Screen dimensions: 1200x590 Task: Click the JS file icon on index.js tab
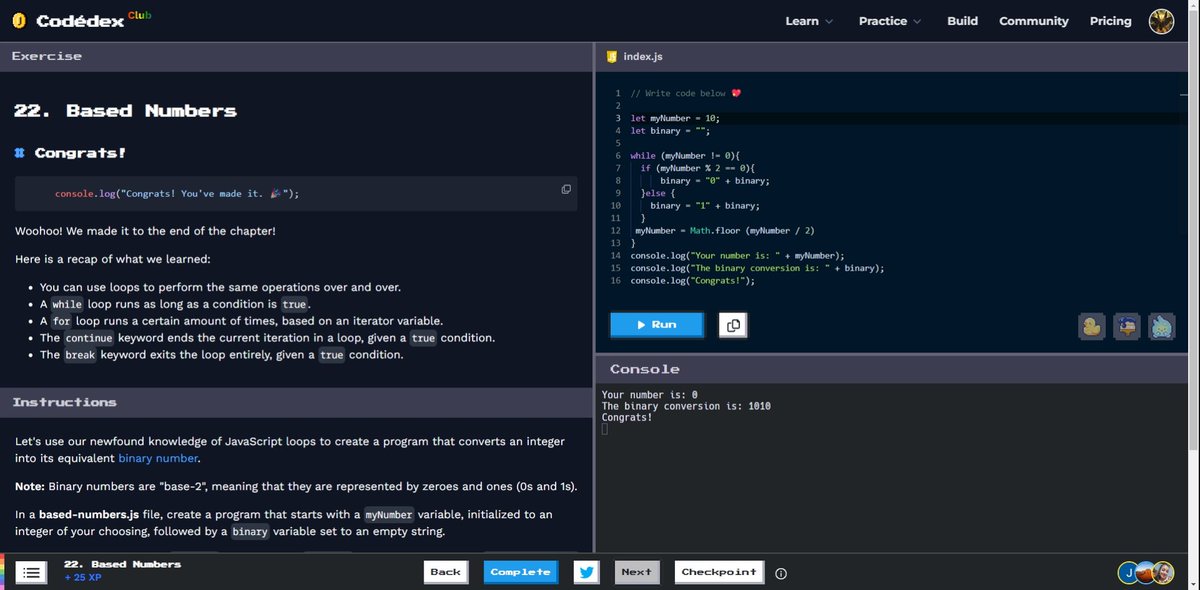tap(610, 57)
